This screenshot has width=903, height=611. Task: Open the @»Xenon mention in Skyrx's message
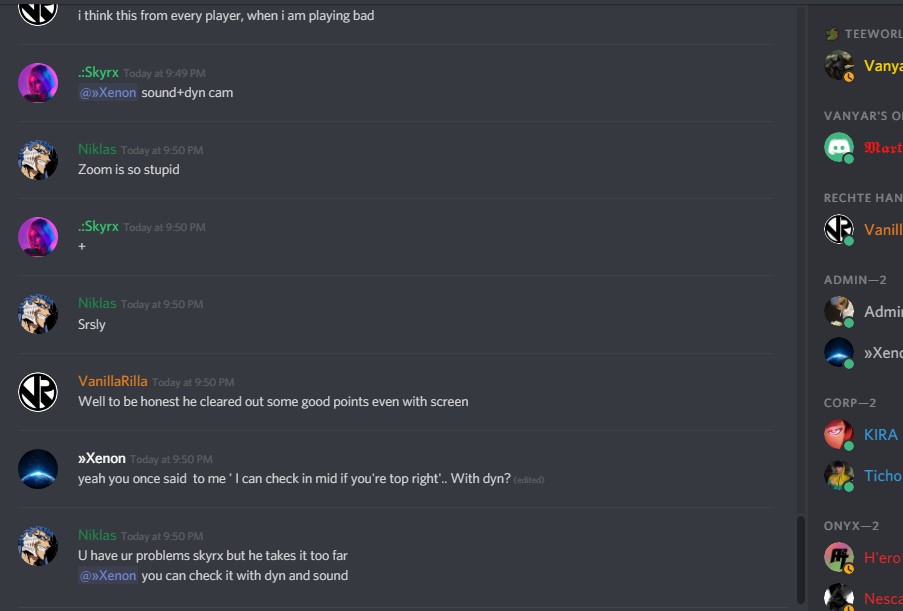click(105, 92)
